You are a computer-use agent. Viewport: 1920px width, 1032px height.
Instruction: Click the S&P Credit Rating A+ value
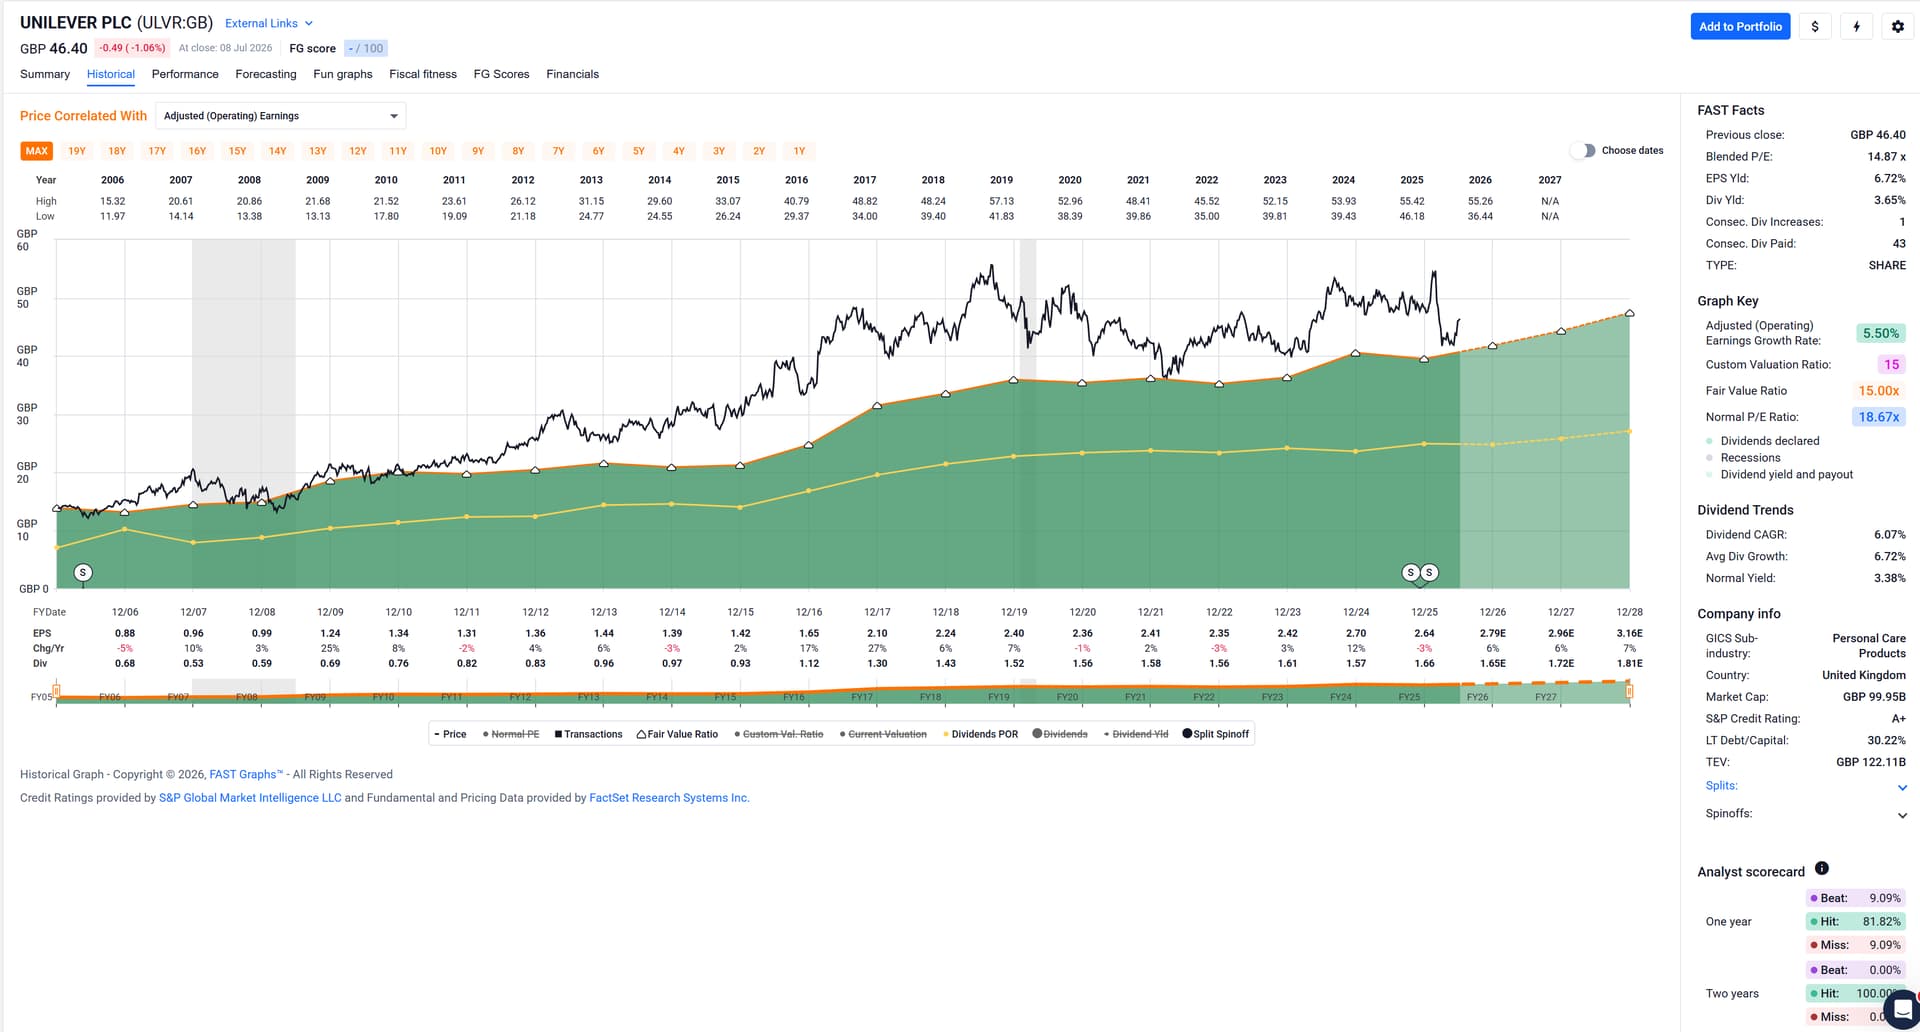[1898, 719]
